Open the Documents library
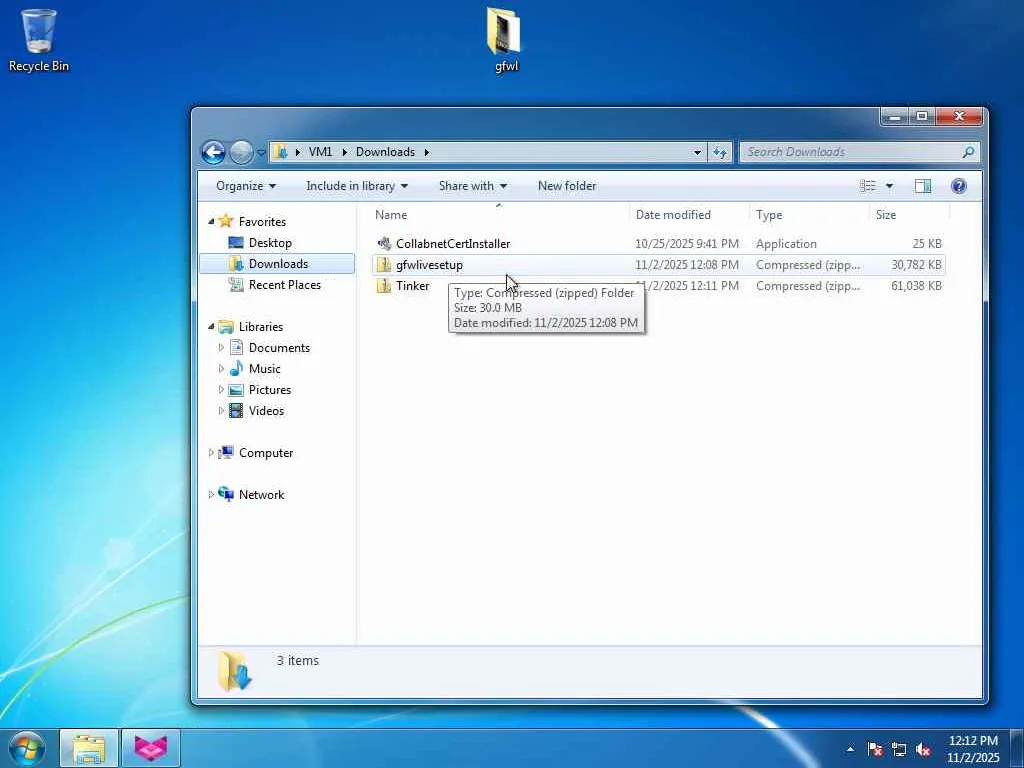The image size is (1024, 768). coord(279,348)
